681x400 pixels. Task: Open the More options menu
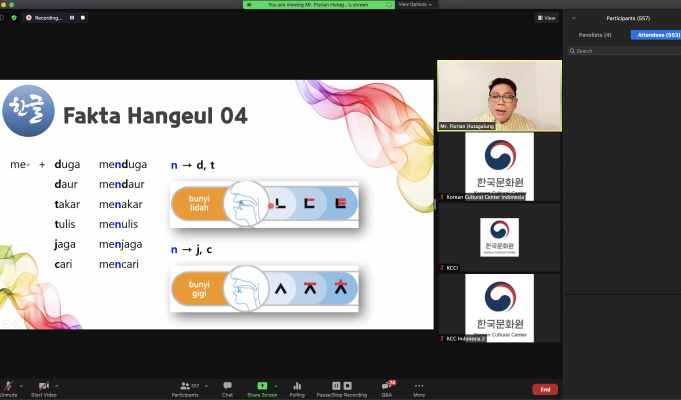pos(419,386)
